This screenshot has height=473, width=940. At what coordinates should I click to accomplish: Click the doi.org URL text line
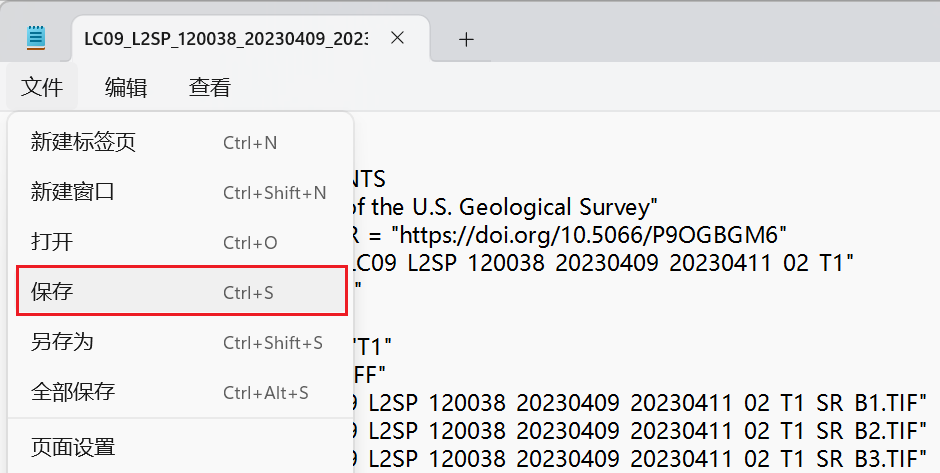[570, 235]
